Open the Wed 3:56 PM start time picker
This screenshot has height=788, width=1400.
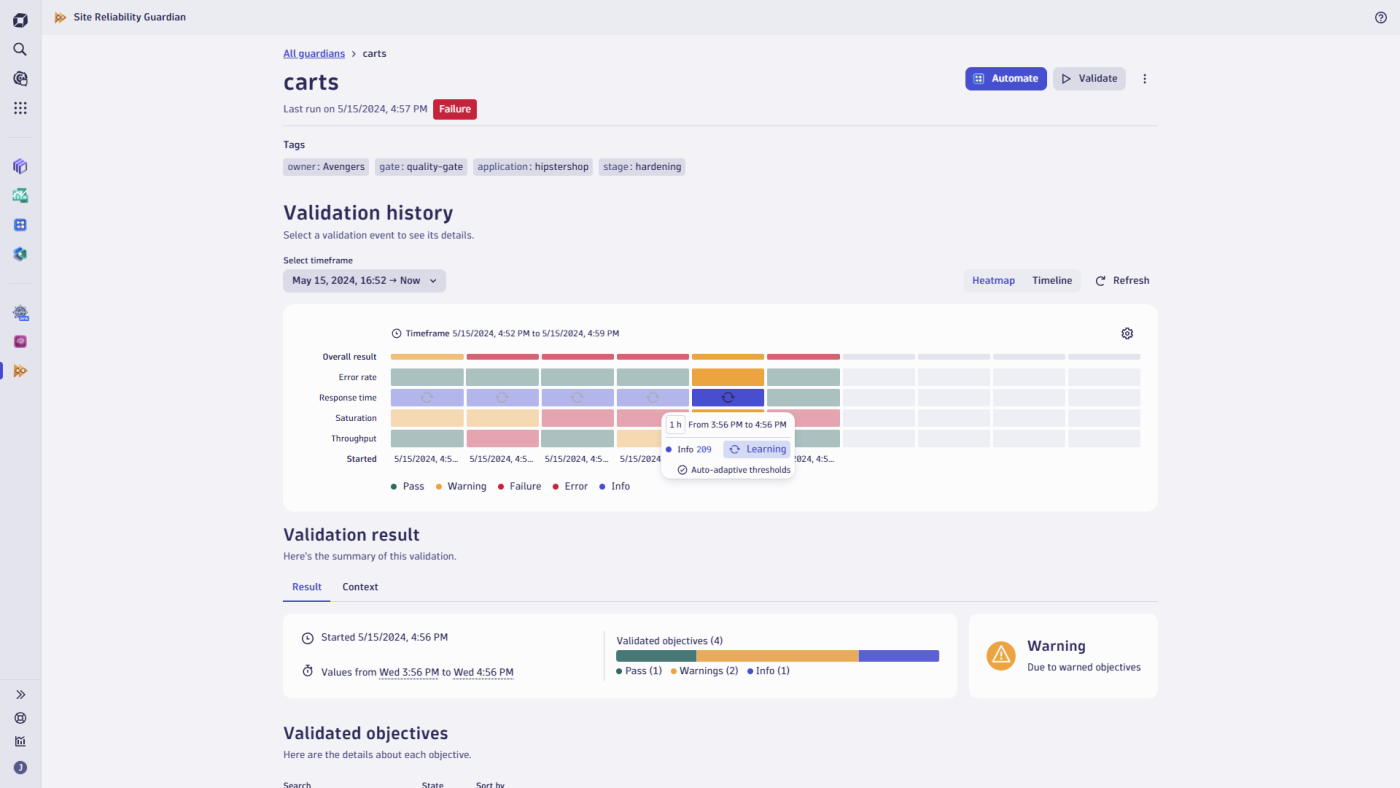pyautogui.click(x=409, y=672)
